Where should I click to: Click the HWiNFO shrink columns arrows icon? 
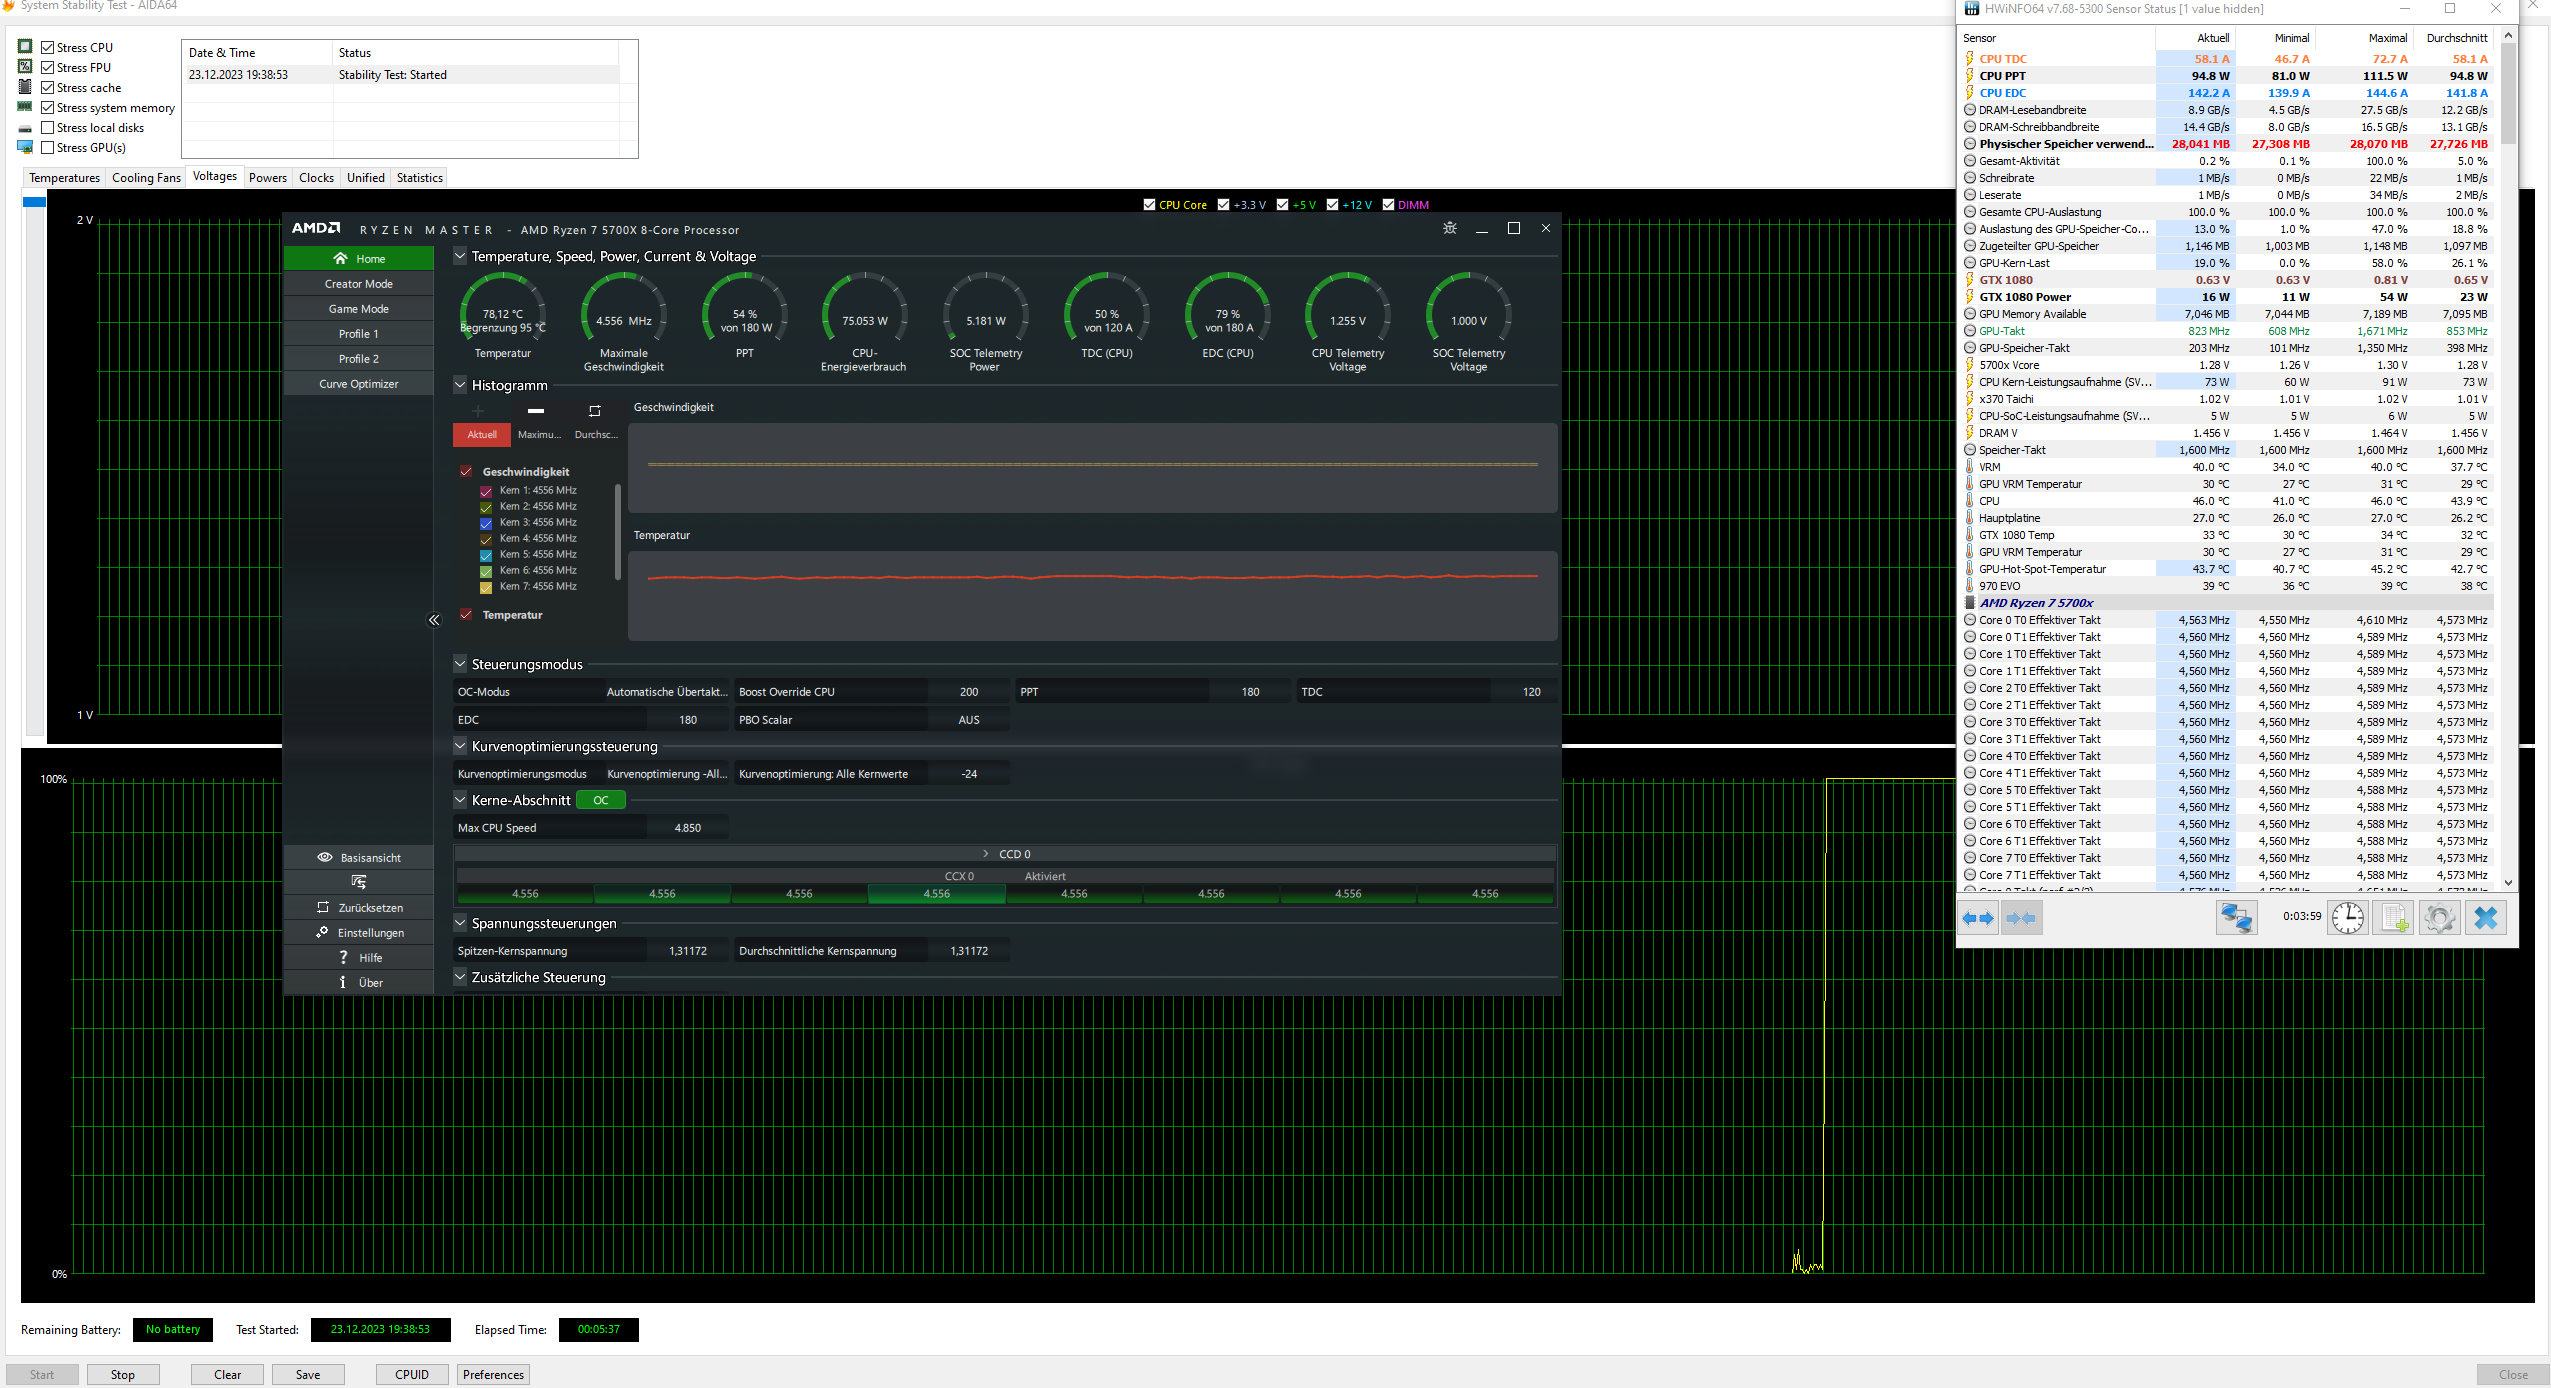click(x=2021, y=918)
